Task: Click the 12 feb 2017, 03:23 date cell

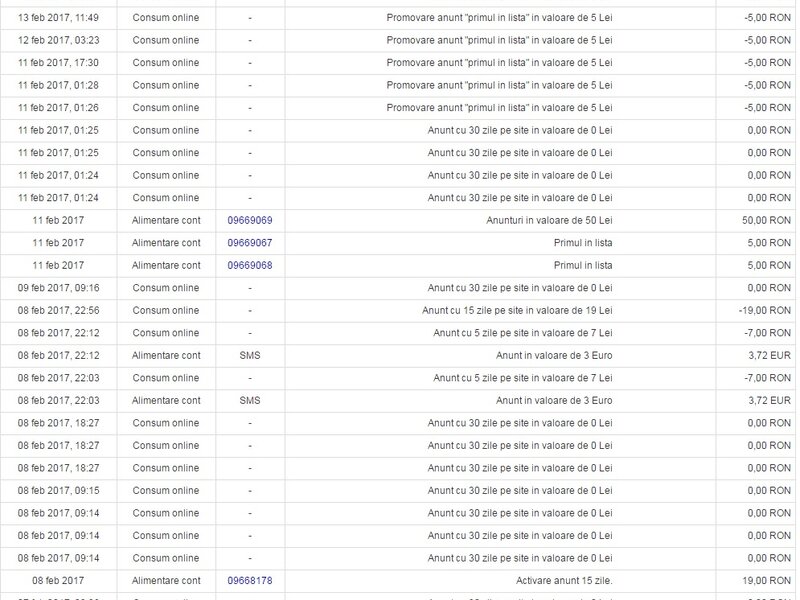Action: (x=58, y=40)
